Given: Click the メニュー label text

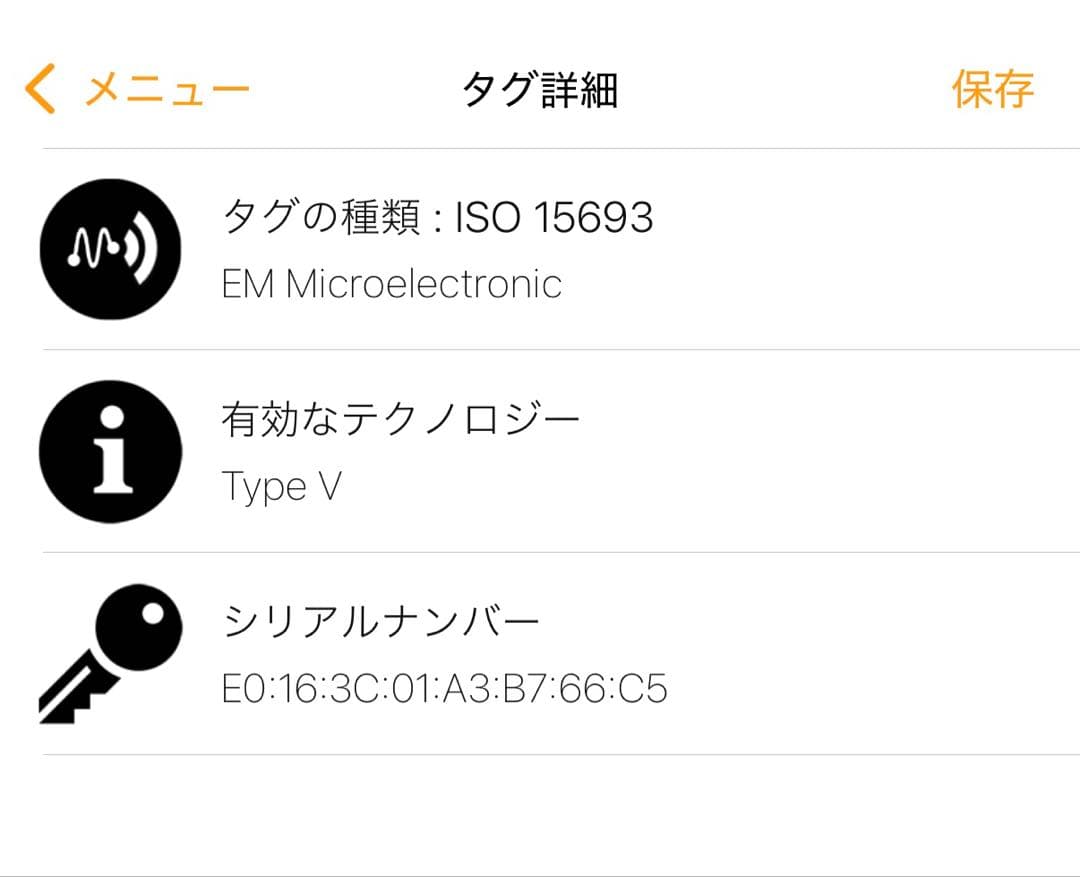Looking at the screenshot, I should tap(168, 88).
